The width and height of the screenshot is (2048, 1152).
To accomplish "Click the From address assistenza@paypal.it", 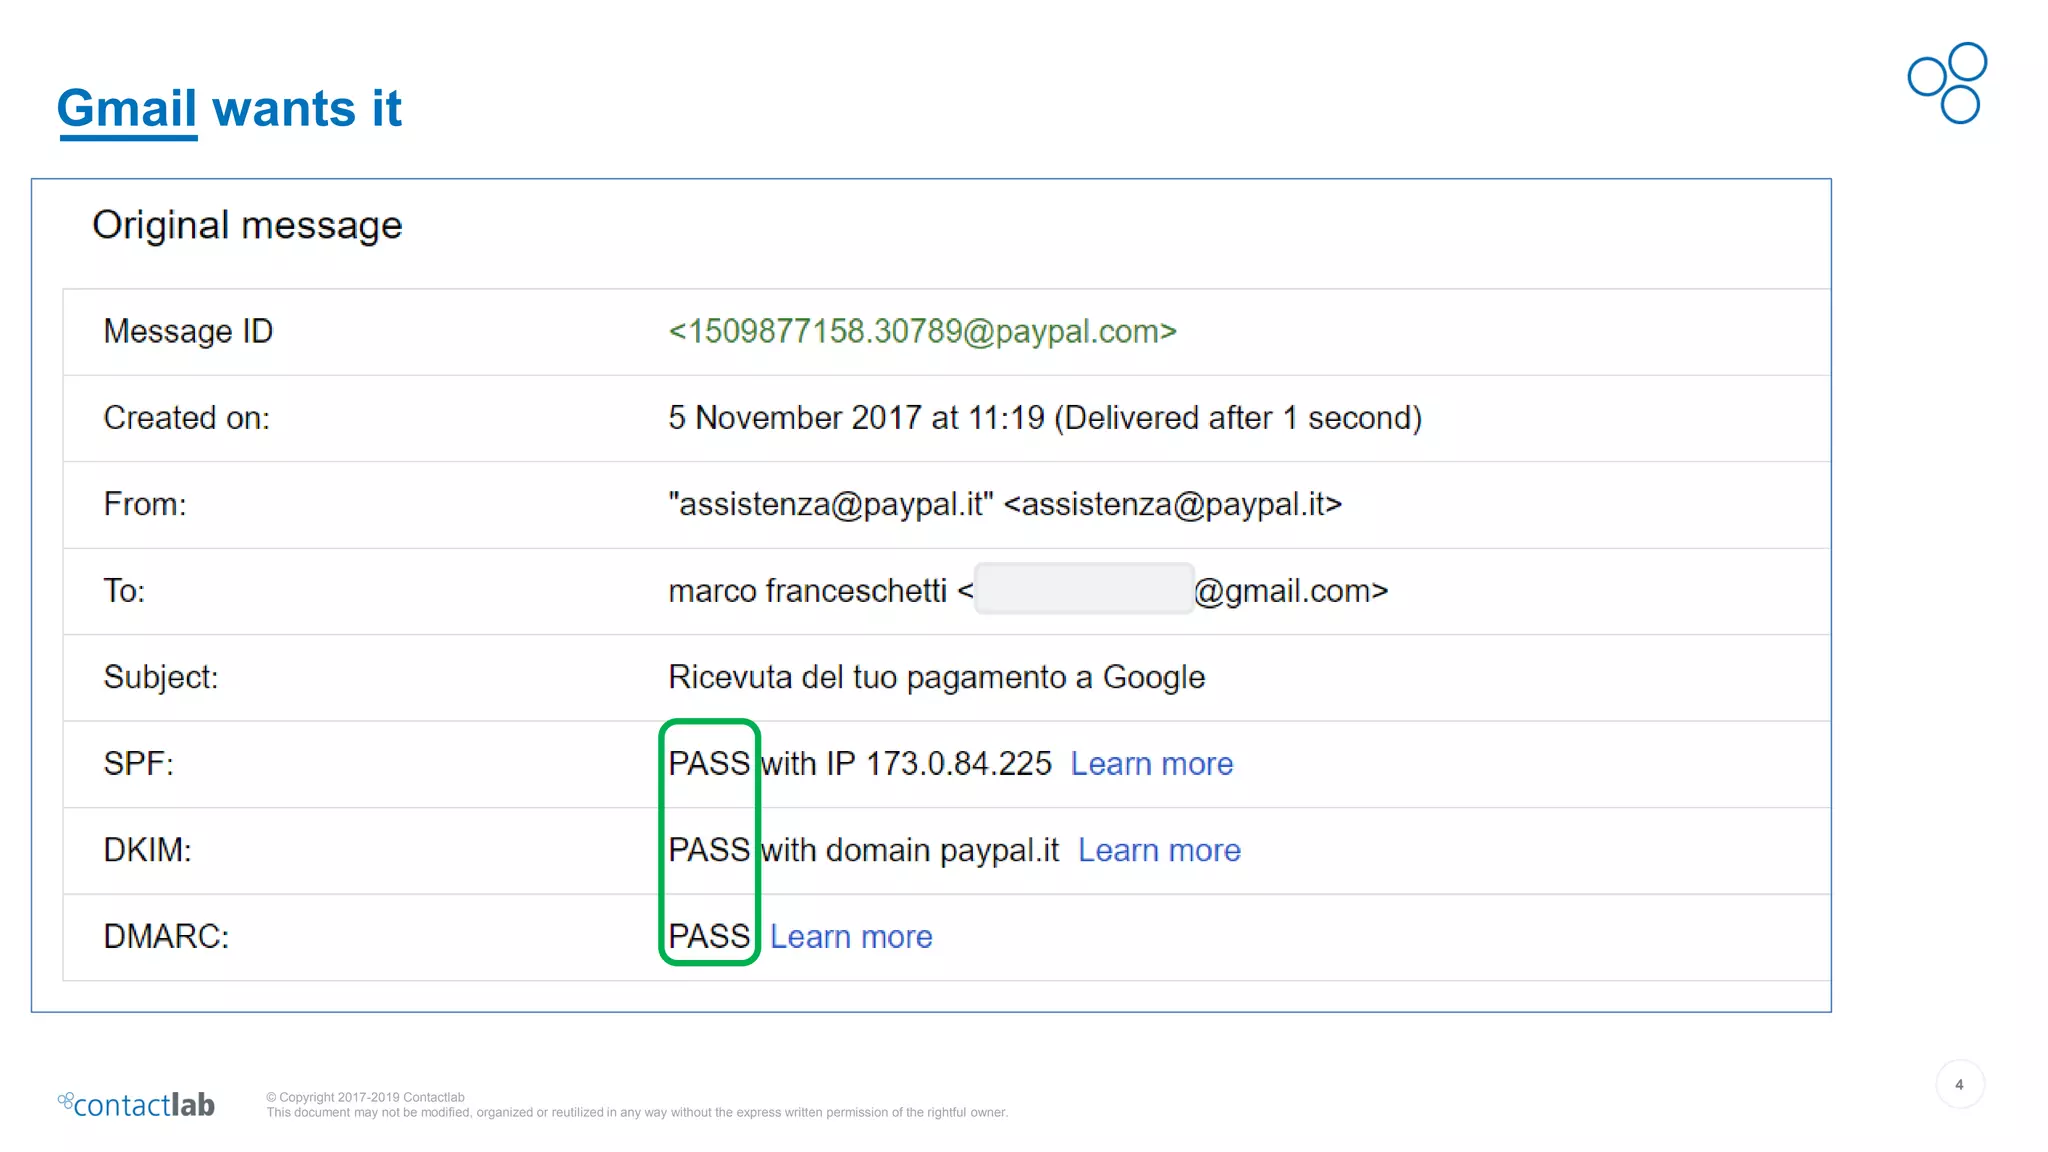I will 1005,504.
